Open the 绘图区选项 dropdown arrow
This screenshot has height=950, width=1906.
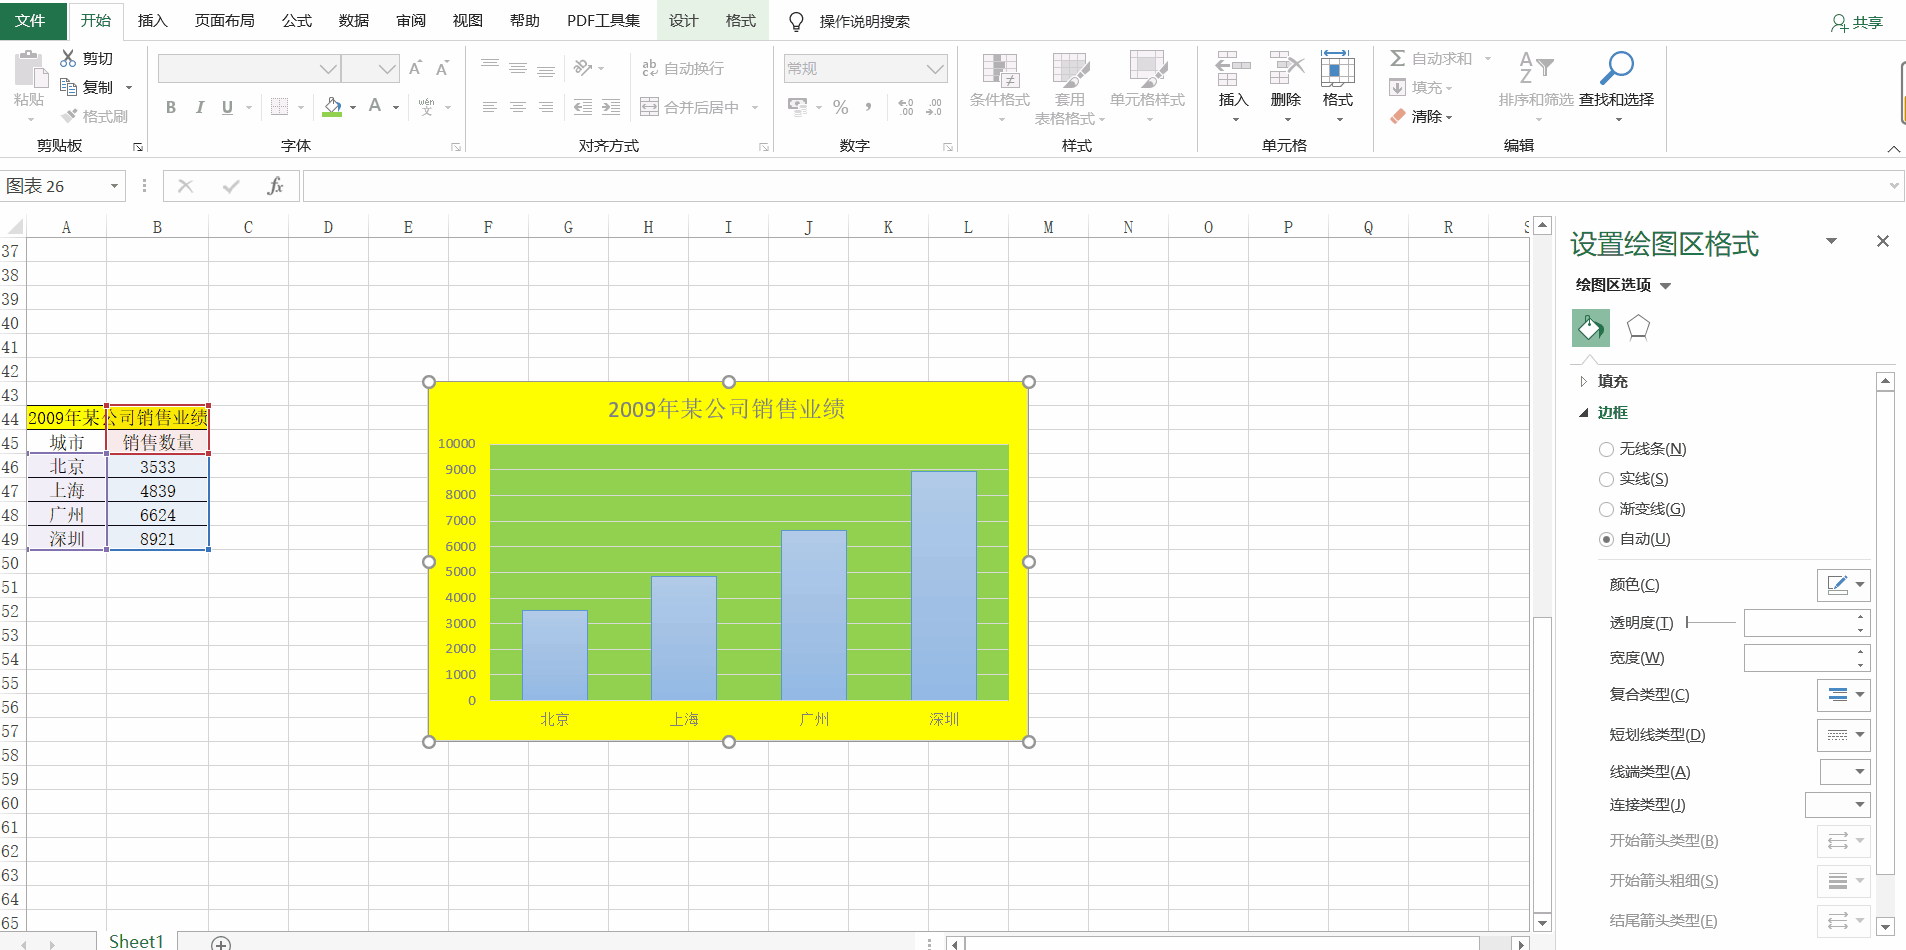tap(1665, 286)
